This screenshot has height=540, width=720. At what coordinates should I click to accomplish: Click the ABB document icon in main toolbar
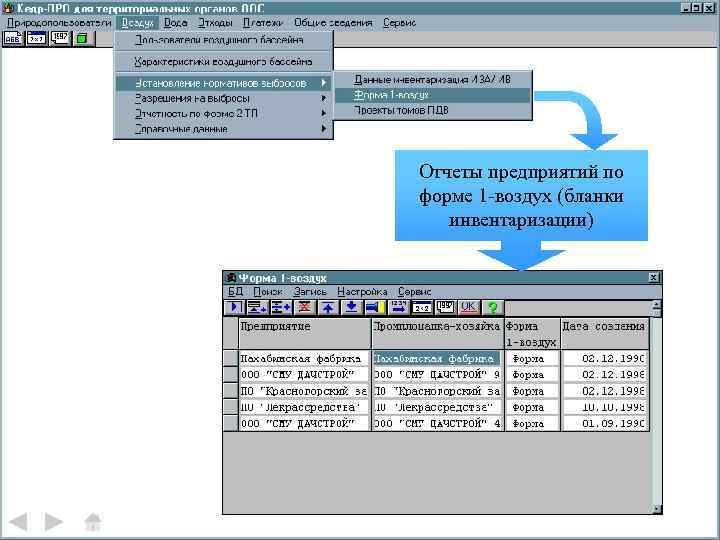tap(12, 39)
